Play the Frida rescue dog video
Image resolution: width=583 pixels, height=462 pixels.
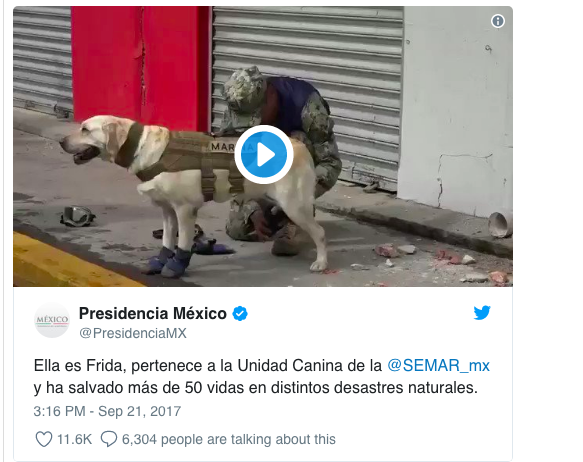(x=264, y=154)
